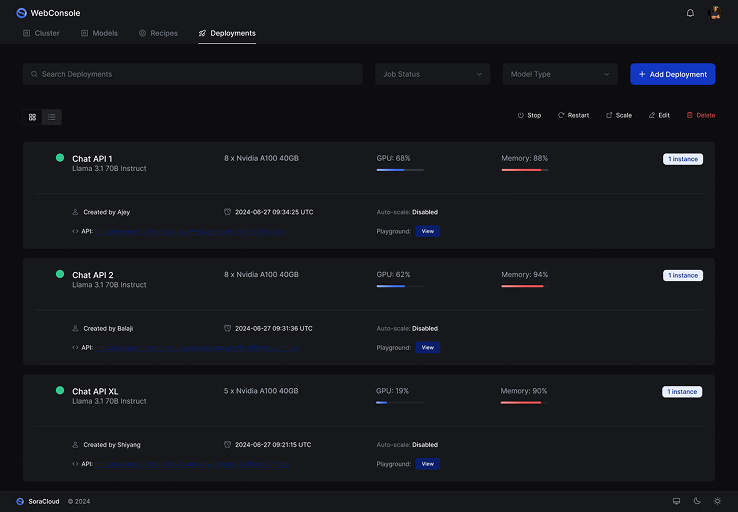The height and width of the screenshot is (512, 738).
Task: Restart the selected deployment
Action: point(573,115)
